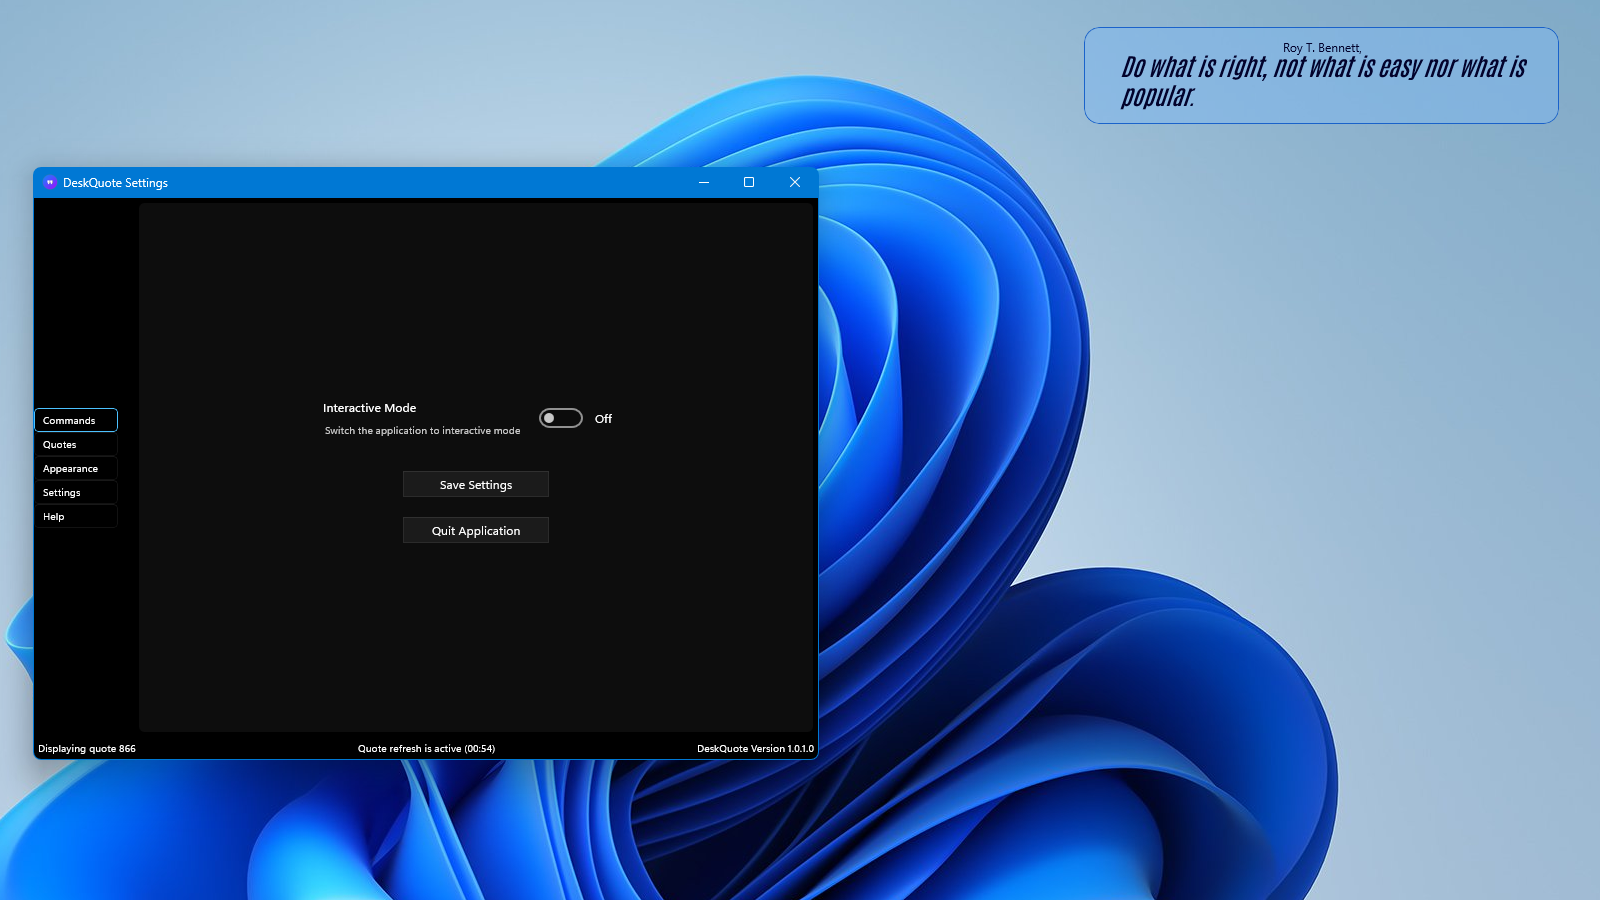
Task: Enable Interactive Mode
Action: click(560, 418)
